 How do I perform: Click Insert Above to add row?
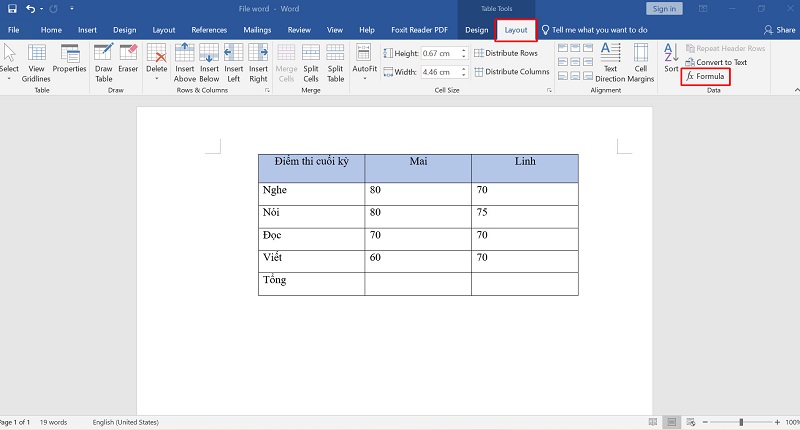pos(185,62)
